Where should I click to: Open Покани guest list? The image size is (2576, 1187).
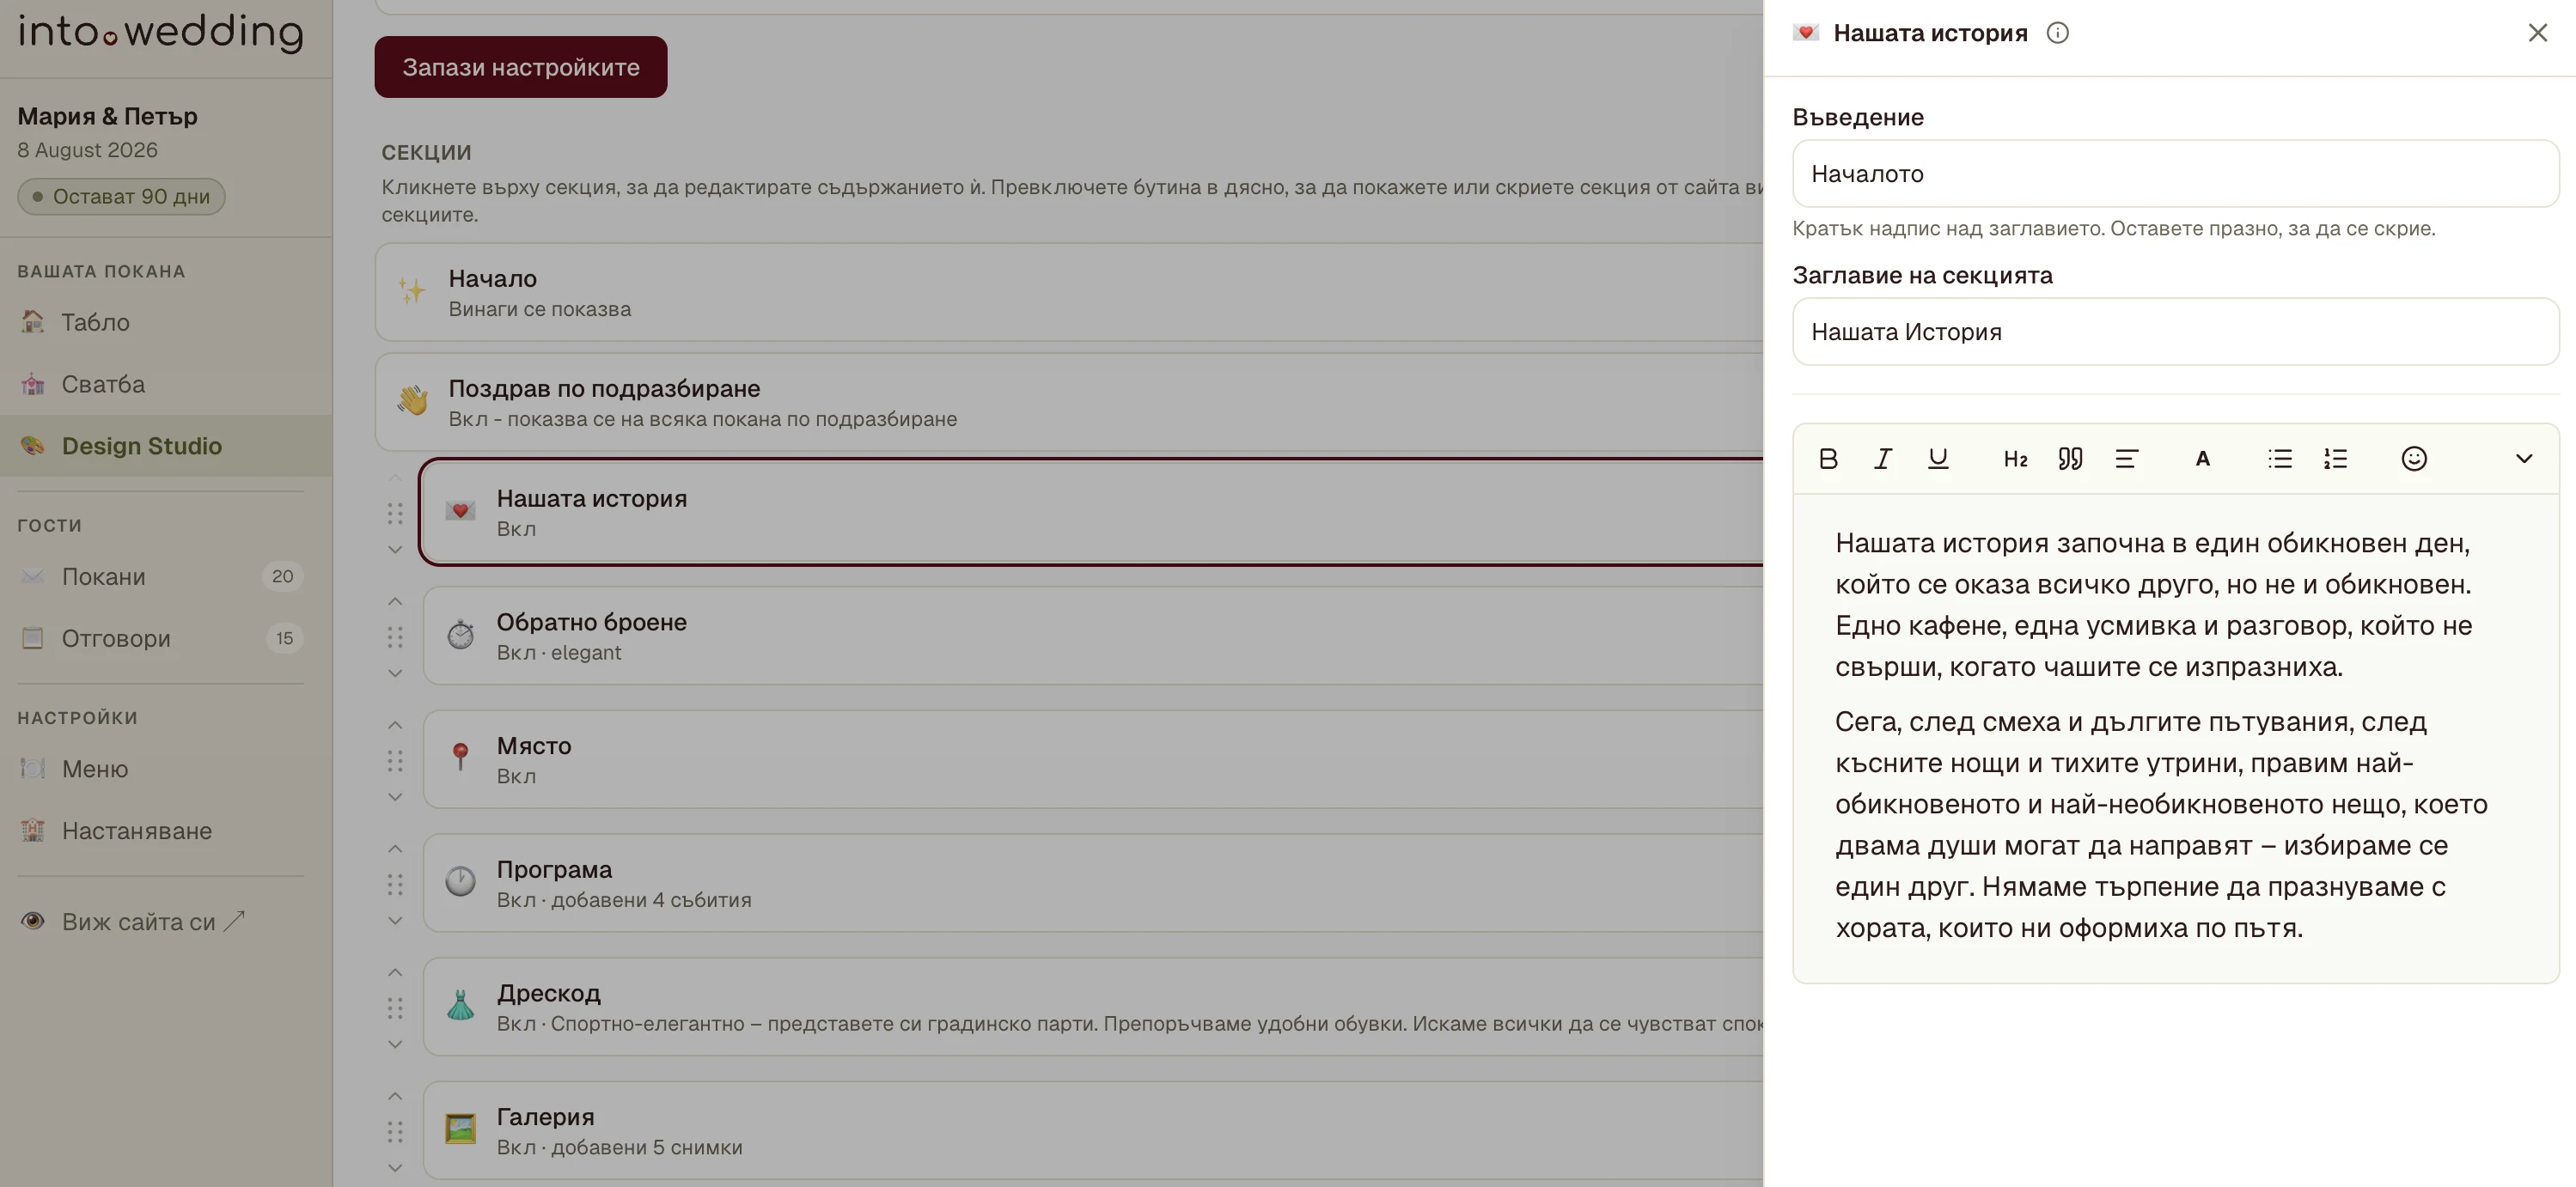(166, 577)
